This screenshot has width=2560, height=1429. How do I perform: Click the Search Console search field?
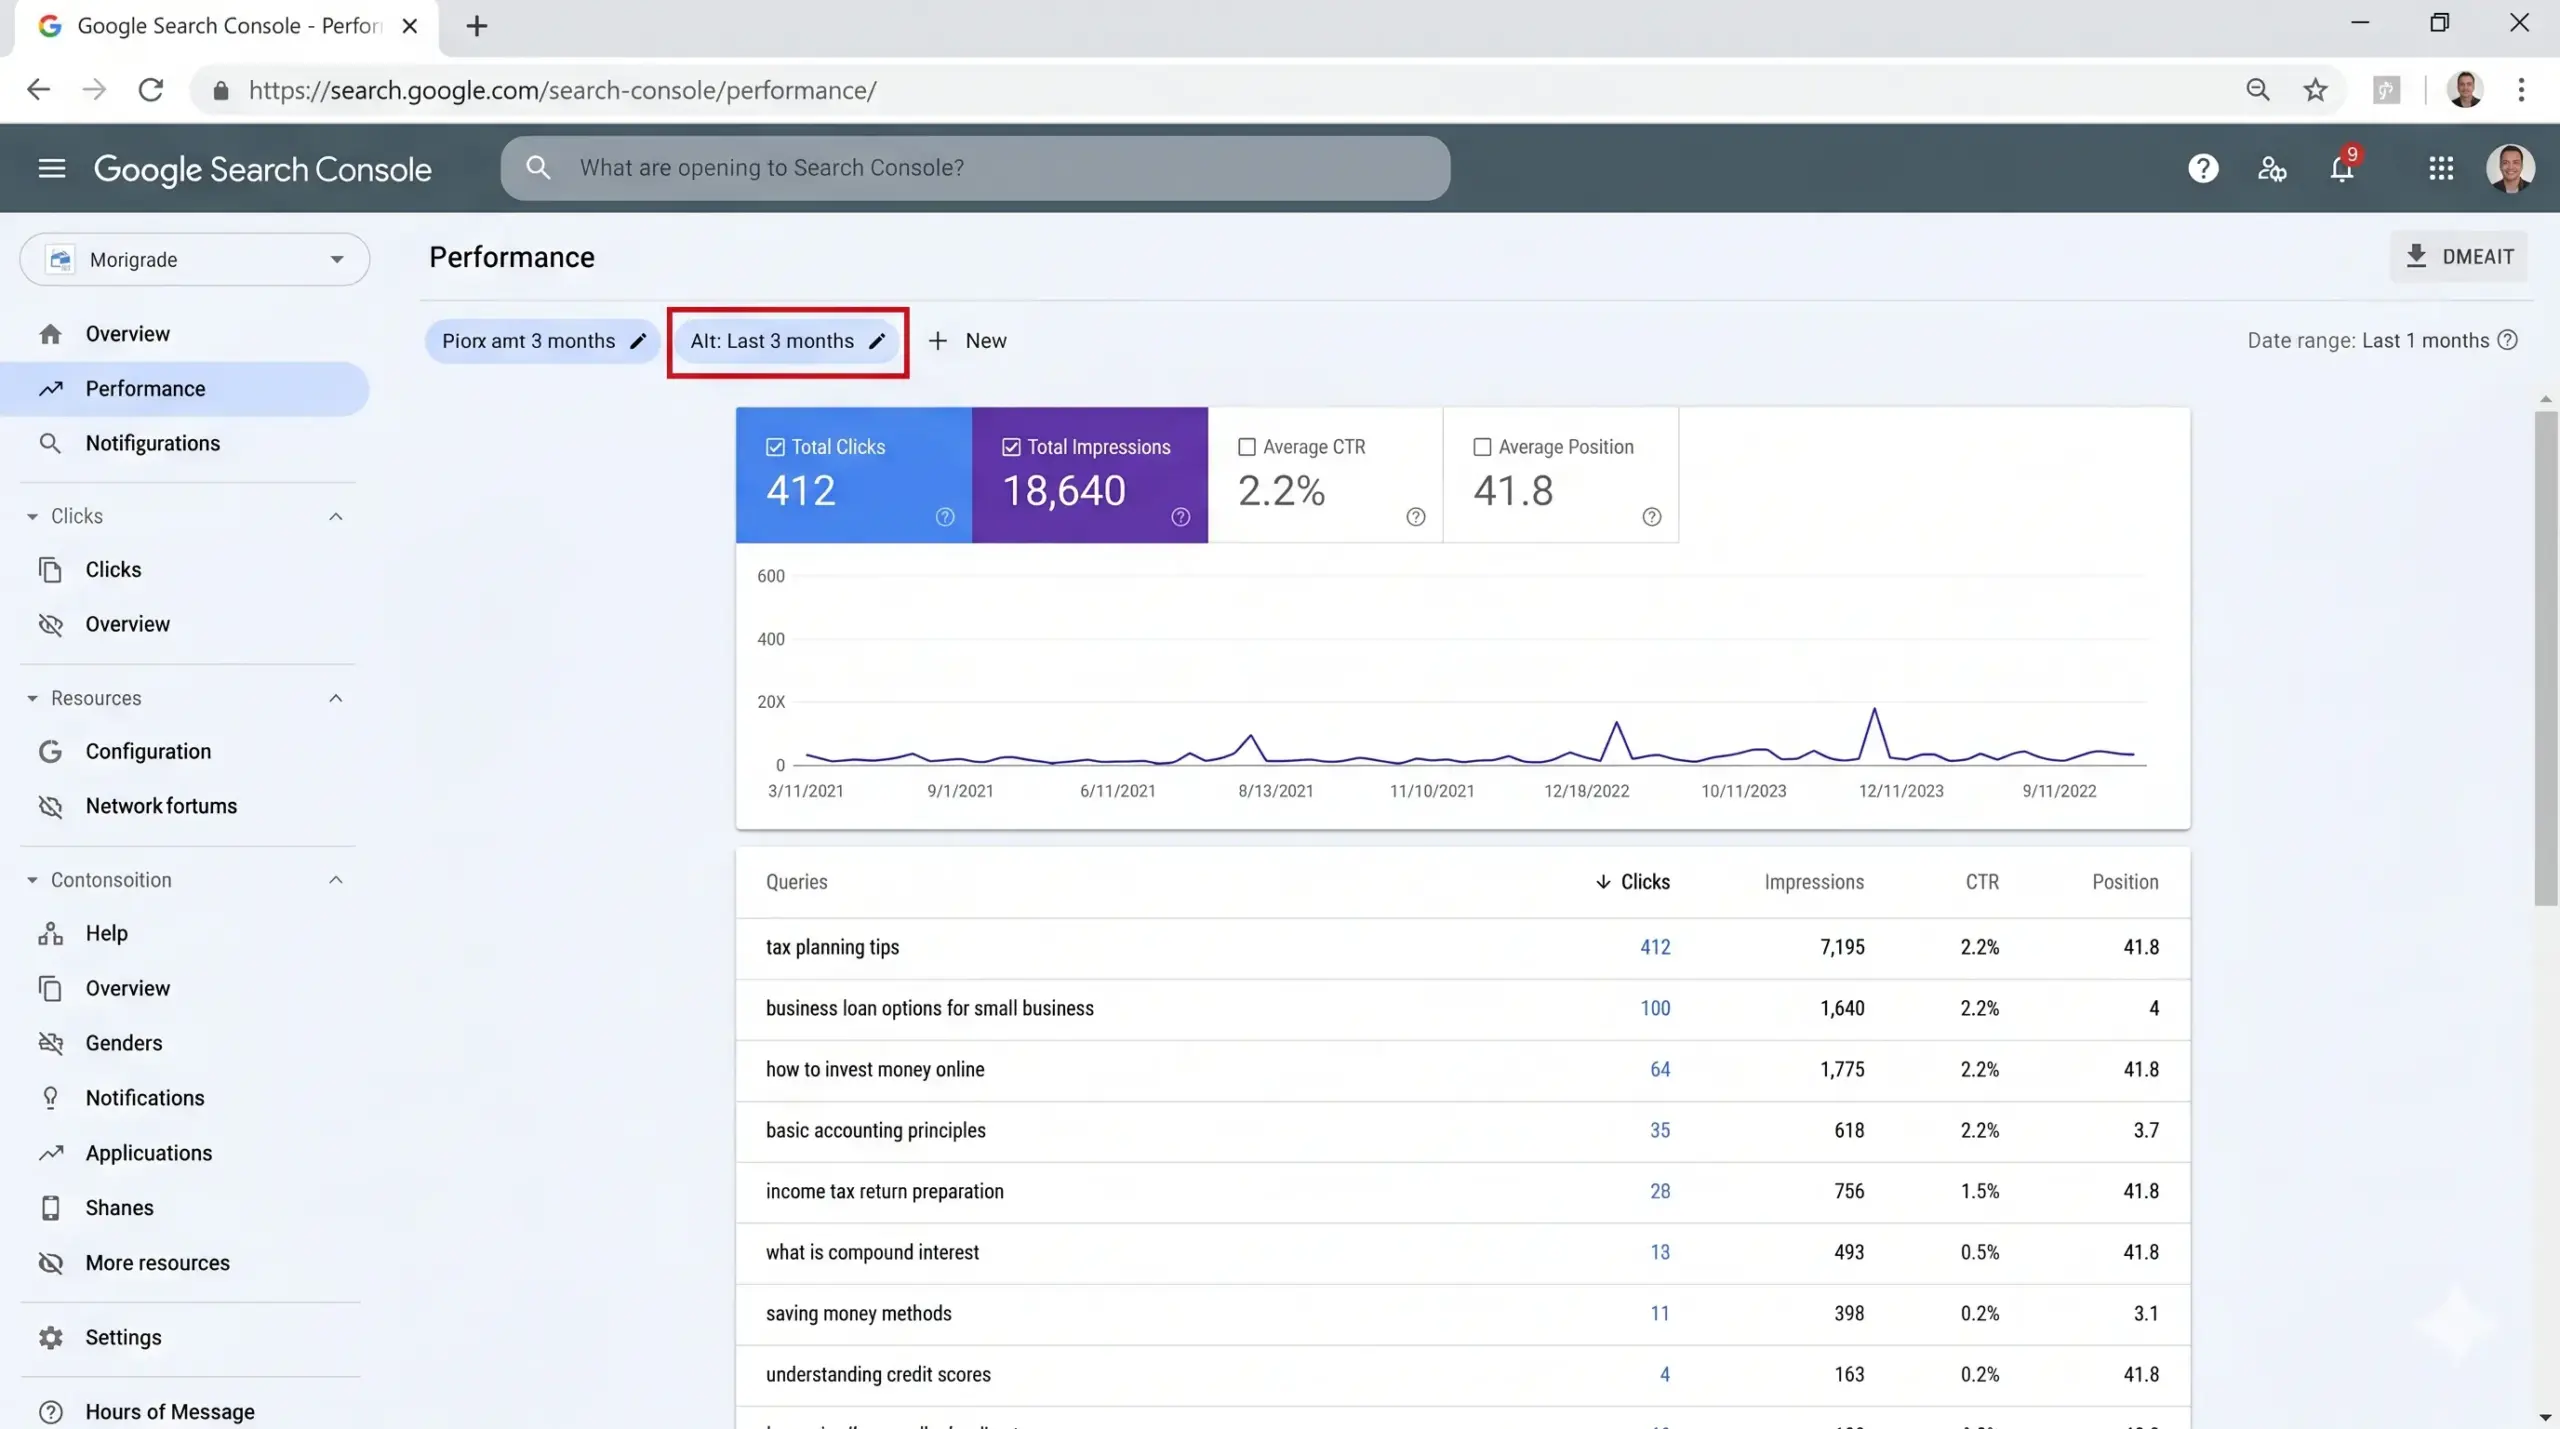[x=975, y=168]
